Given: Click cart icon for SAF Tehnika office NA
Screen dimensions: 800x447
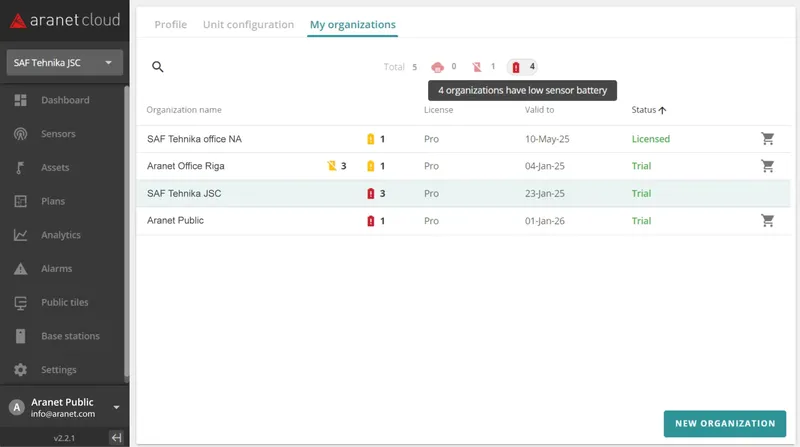Looking at the screenshot, I should coord(767,139).
